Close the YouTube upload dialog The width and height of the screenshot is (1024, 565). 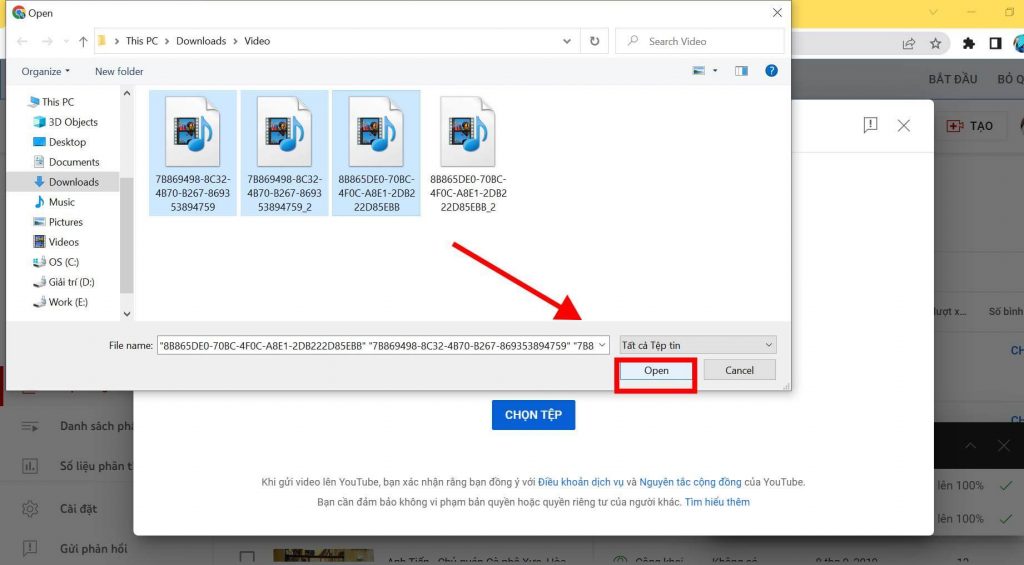tap(903, 125)
